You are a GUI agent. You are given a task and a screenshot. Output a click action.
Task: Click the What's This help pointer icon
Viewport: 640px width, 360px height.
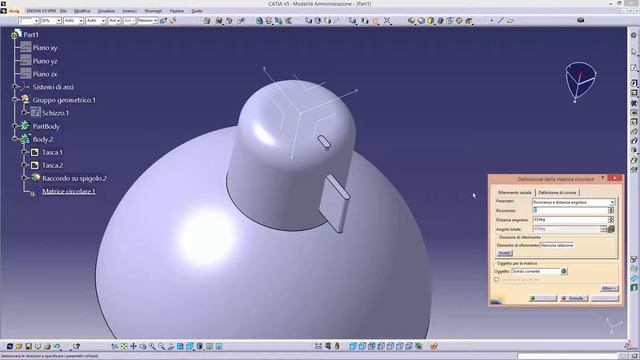(x=76, y=347)
